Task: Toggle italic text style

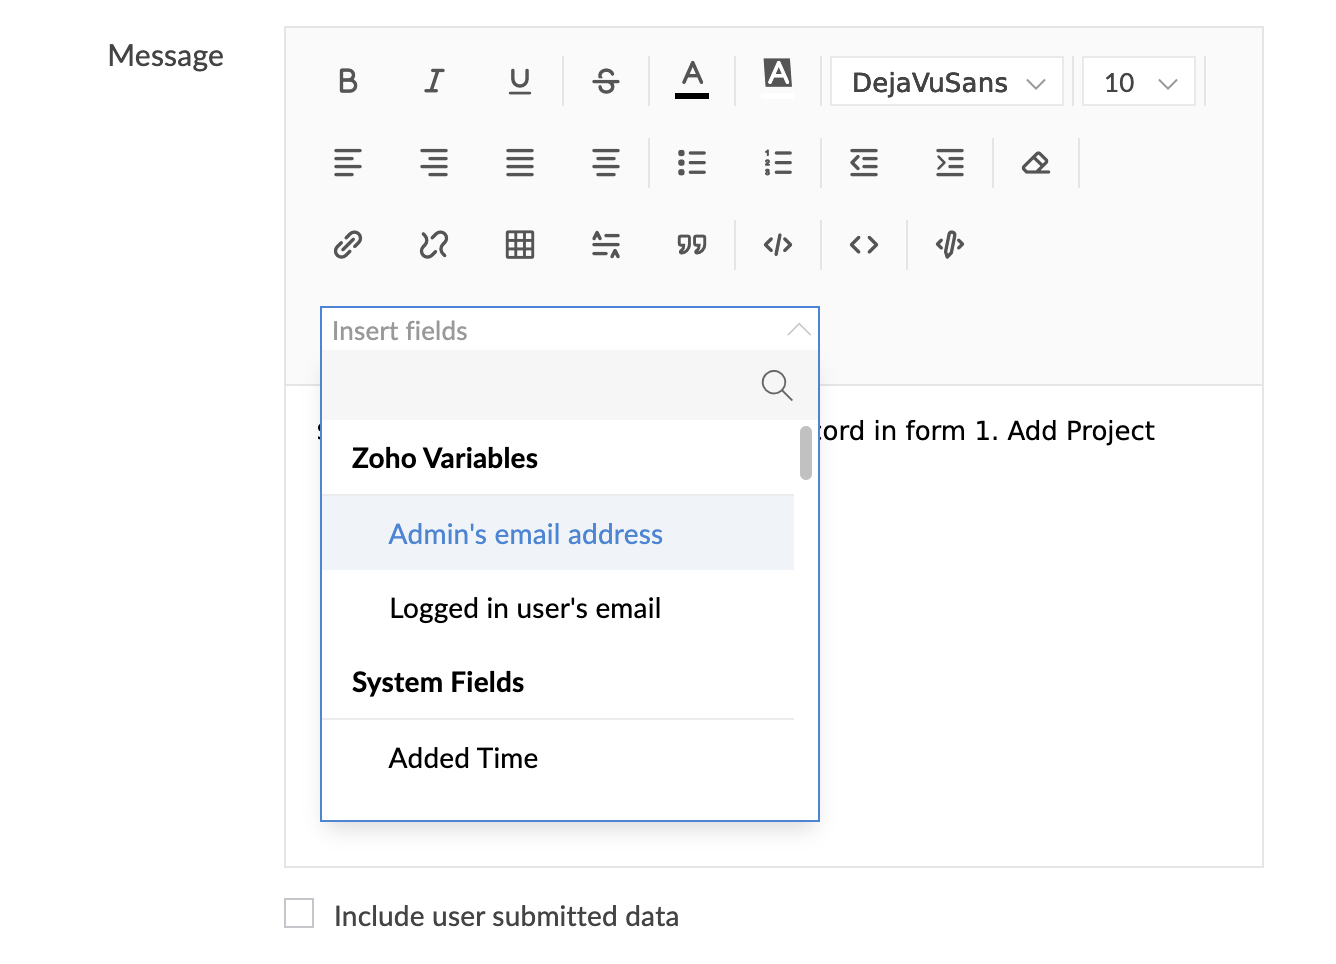Action: pos(434,81)
